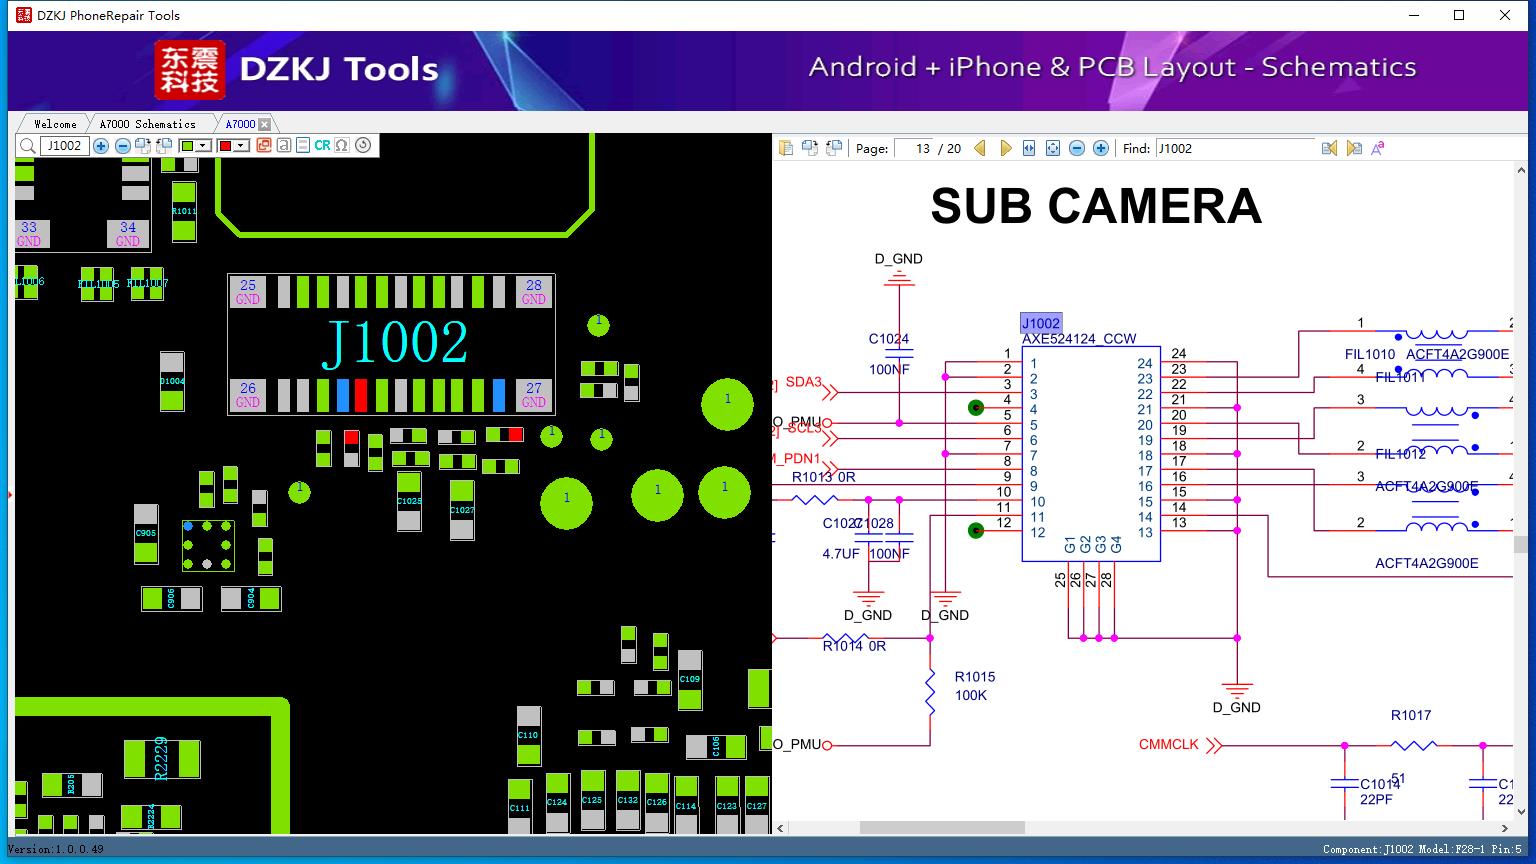The width and height of the screenshot is (1536, 864).
Task: Open the green component color dropdown
Action: coord(203,146)
